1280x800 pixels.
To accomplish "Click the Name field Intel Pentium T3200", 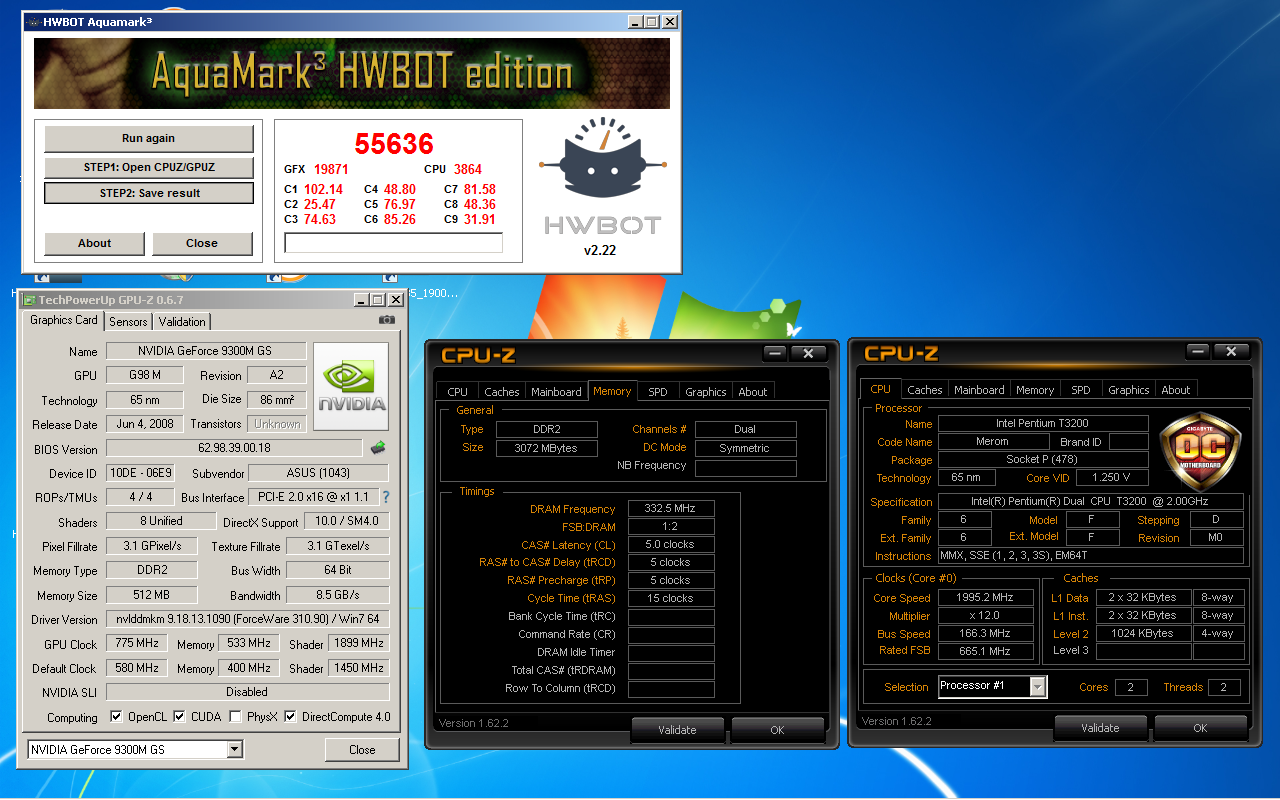I will pos(1042,424).
